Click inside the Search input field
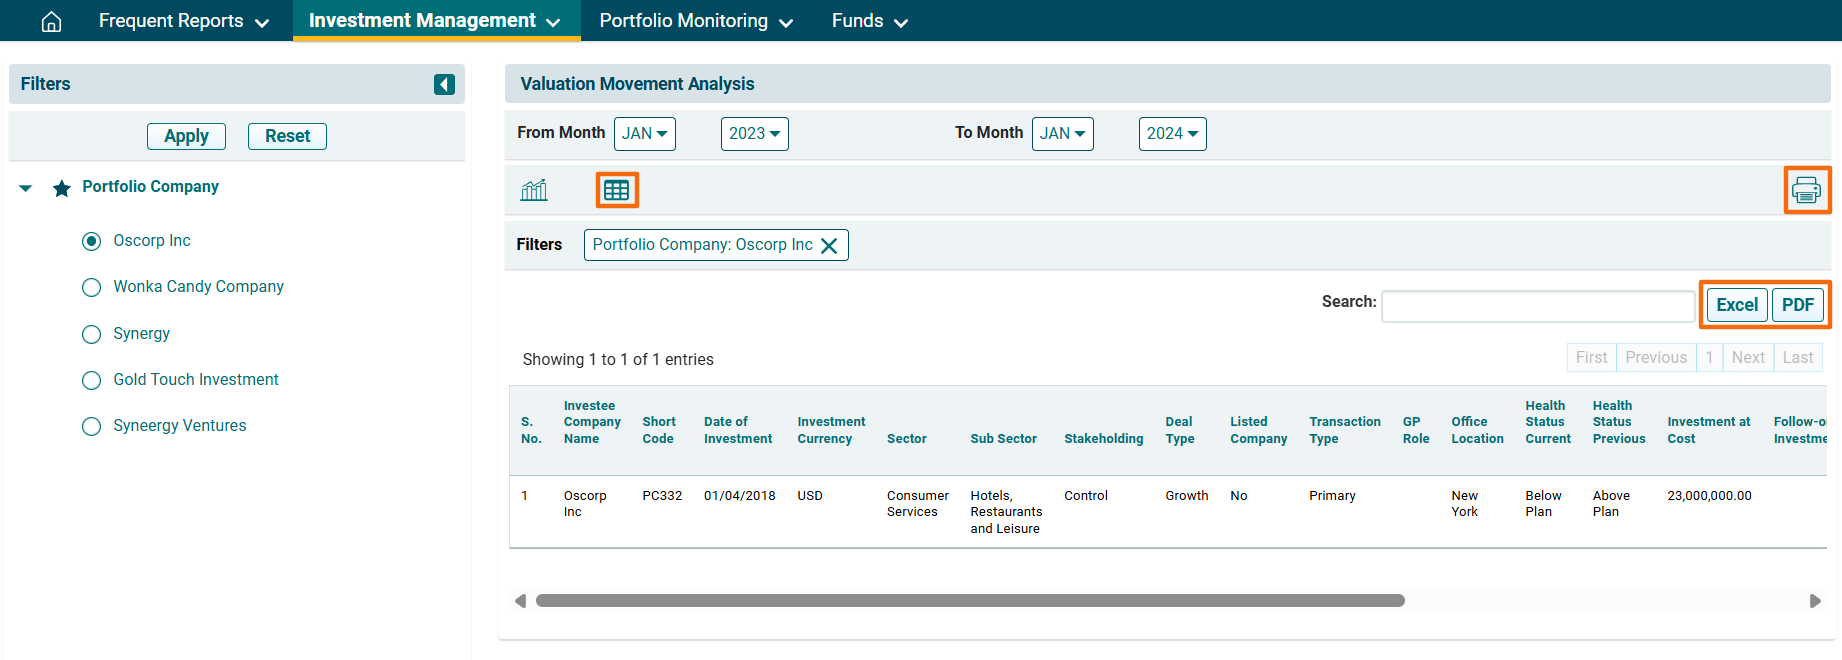This screenshot has height=660, width=1842. click(x=1537, y=306)
